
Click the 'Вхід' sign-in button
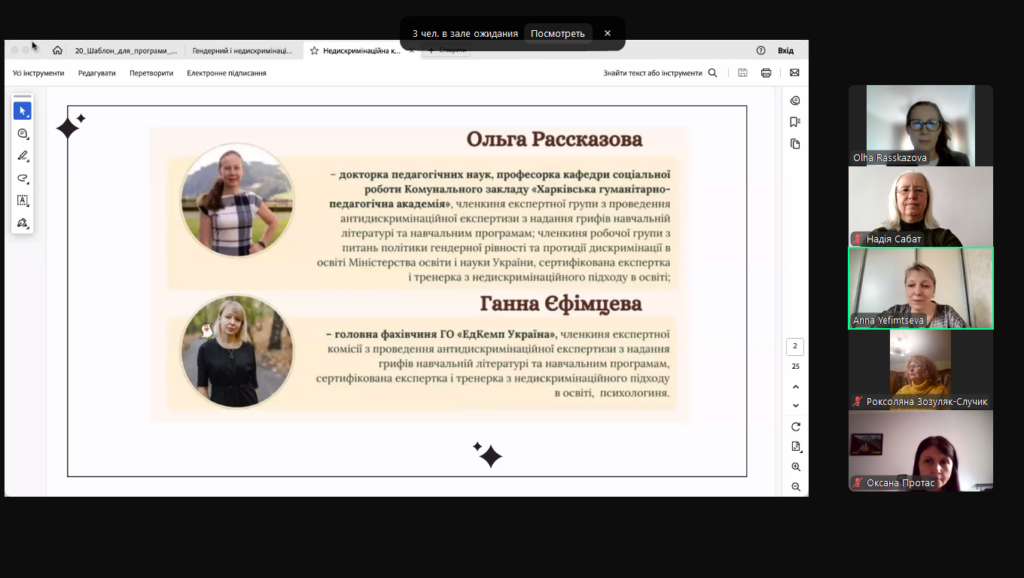tap(786, 50)
